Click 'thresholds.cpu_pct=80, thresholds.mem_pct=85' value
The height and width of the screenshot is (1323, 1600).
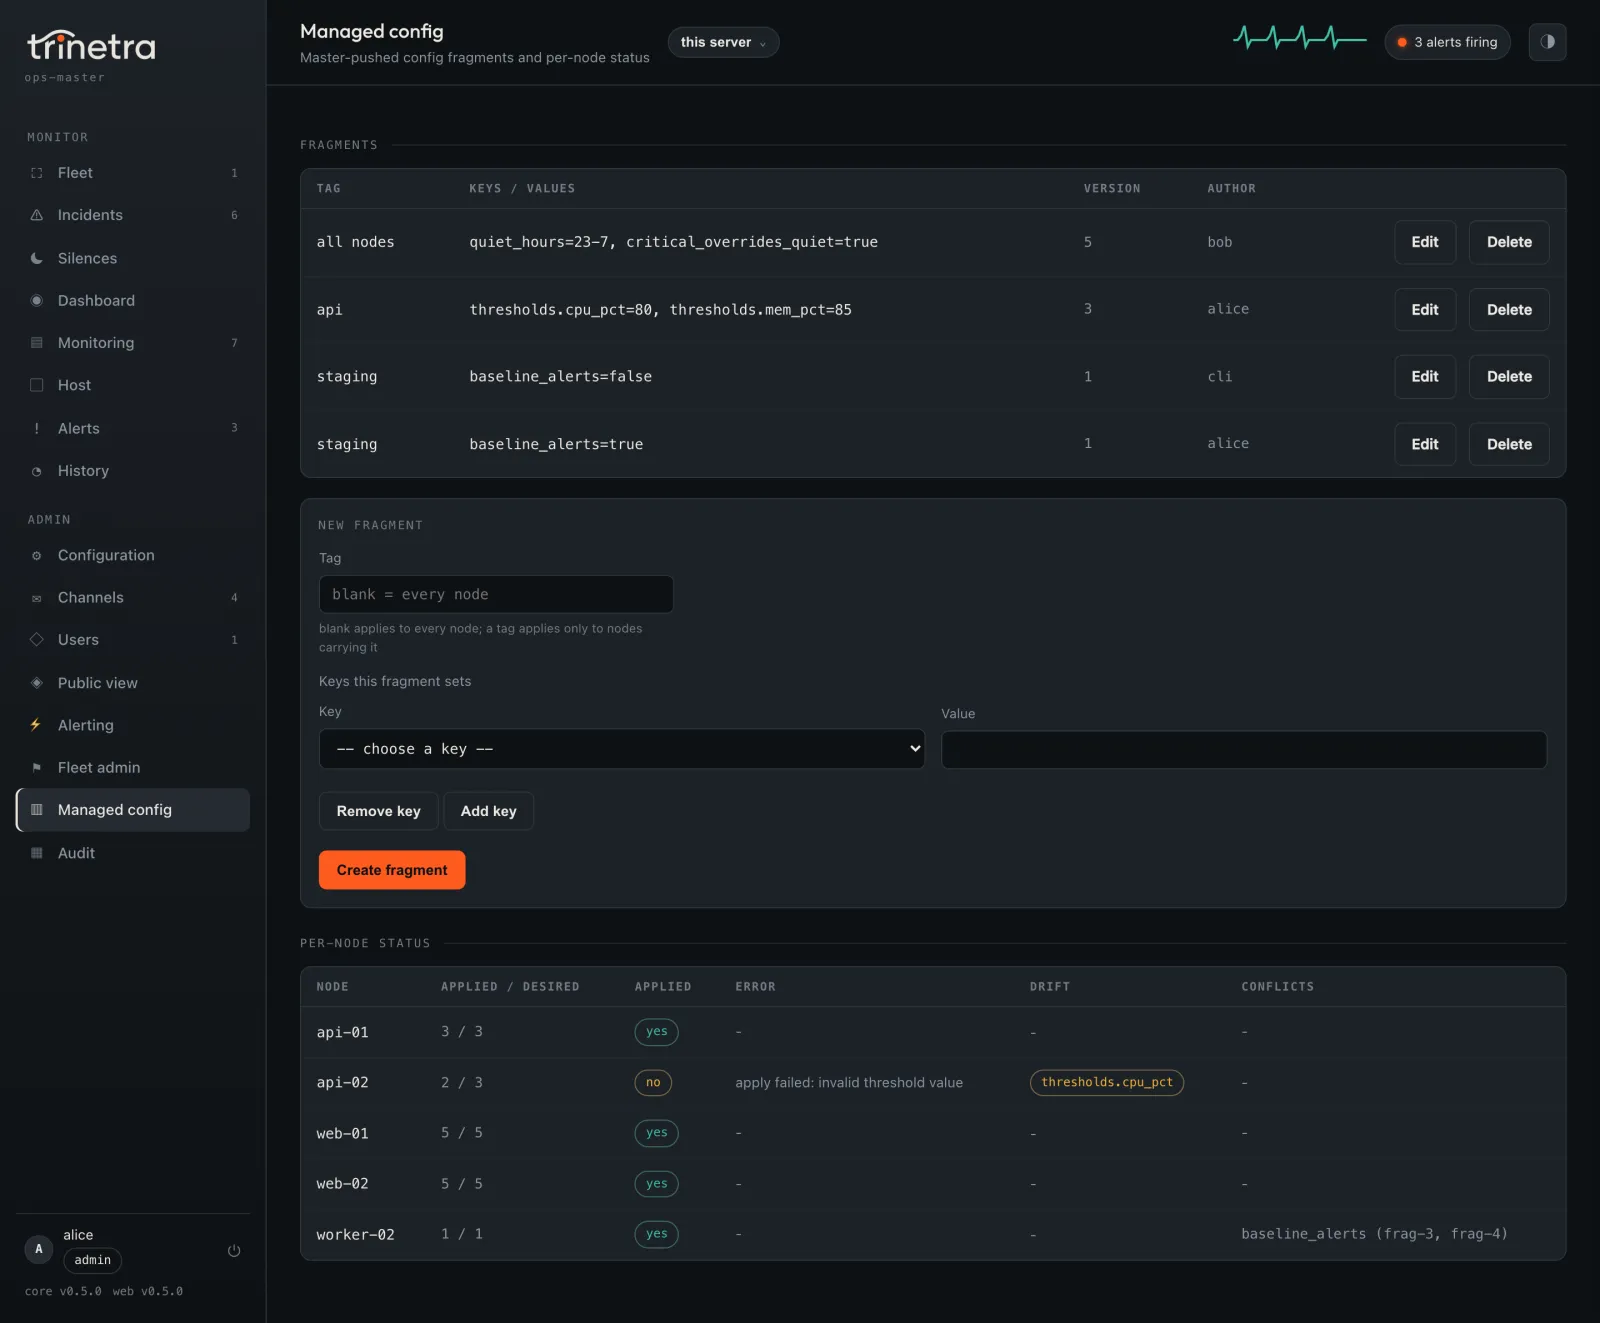click(660, 310)
